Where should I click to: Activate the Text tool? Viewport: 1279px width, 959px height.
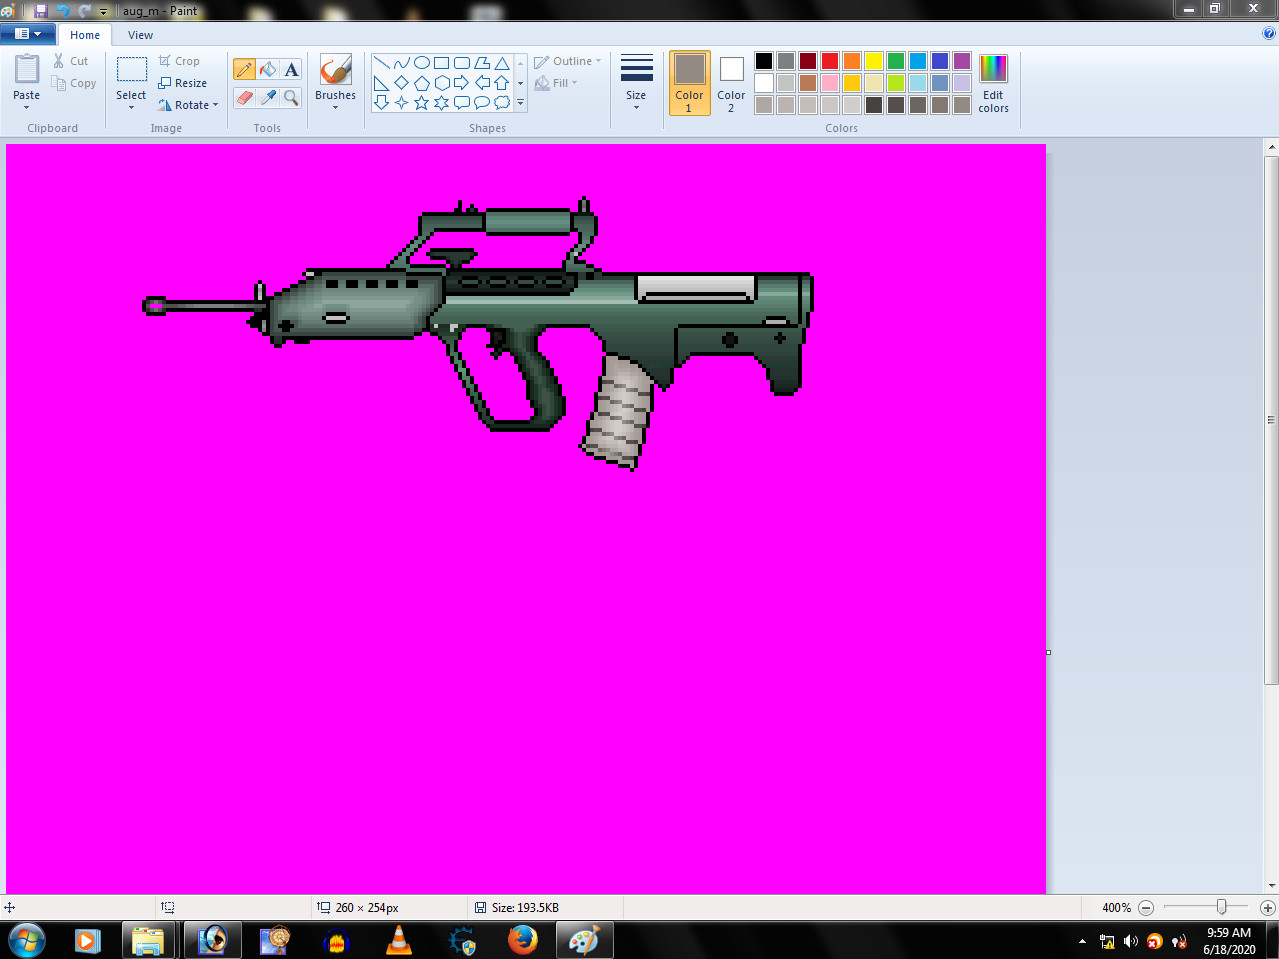click(x=290, y=68)
